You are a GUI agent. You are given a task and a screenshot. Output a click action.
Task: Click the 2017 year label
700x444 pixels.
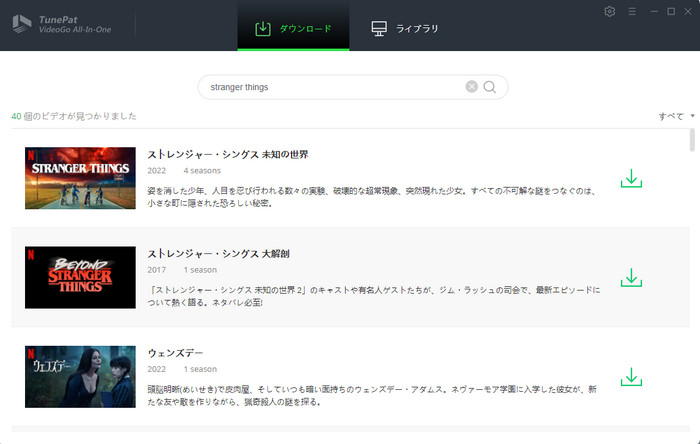[157, 270]
